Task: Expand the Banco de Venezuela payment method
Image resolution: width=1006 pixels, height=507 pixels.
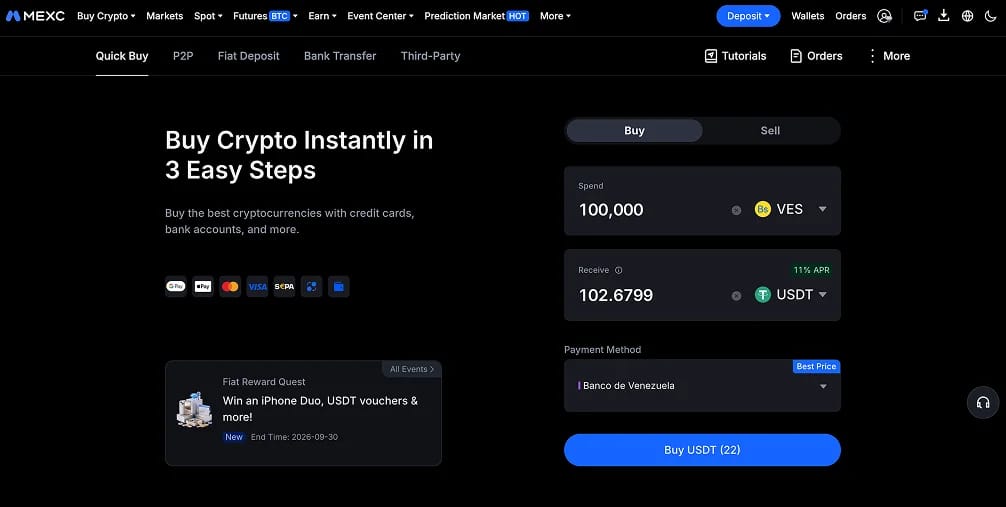Action: pos(702,386)
